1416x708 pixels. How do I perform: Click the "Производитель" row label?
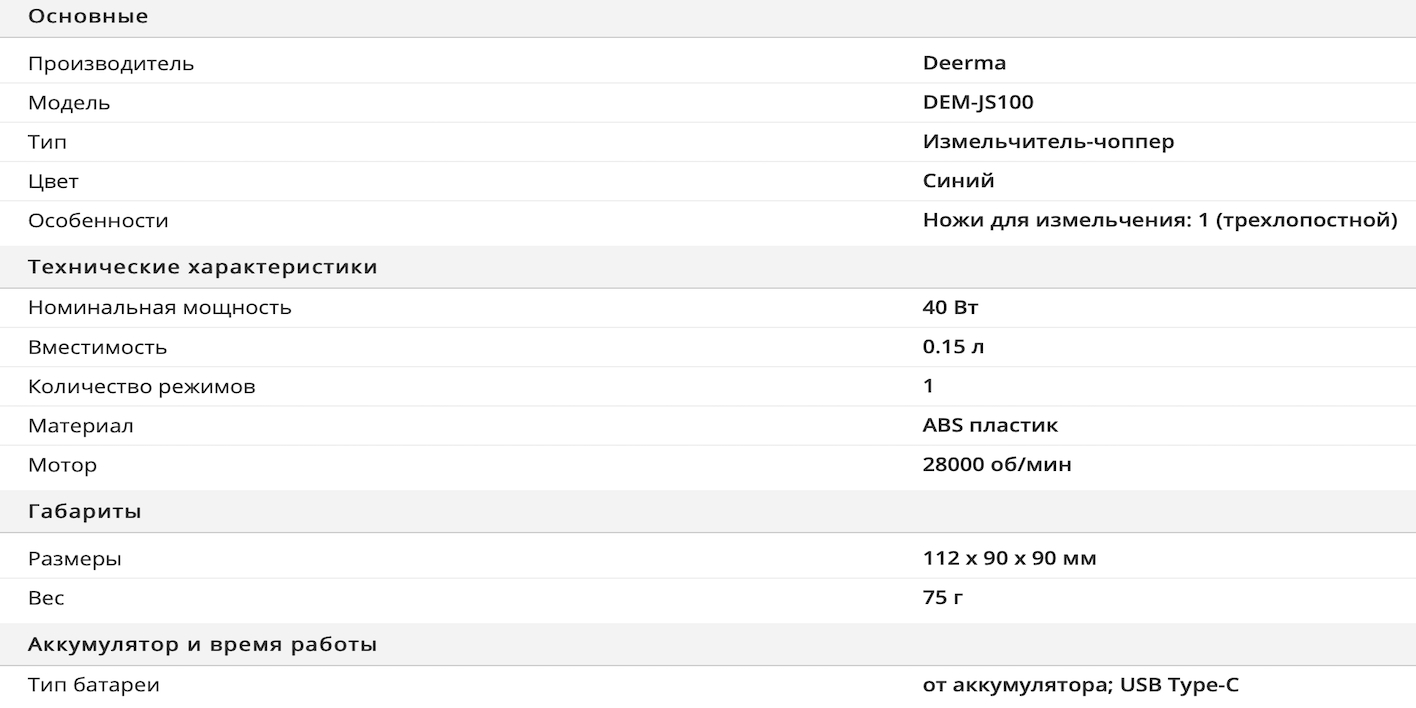point(111,64)
